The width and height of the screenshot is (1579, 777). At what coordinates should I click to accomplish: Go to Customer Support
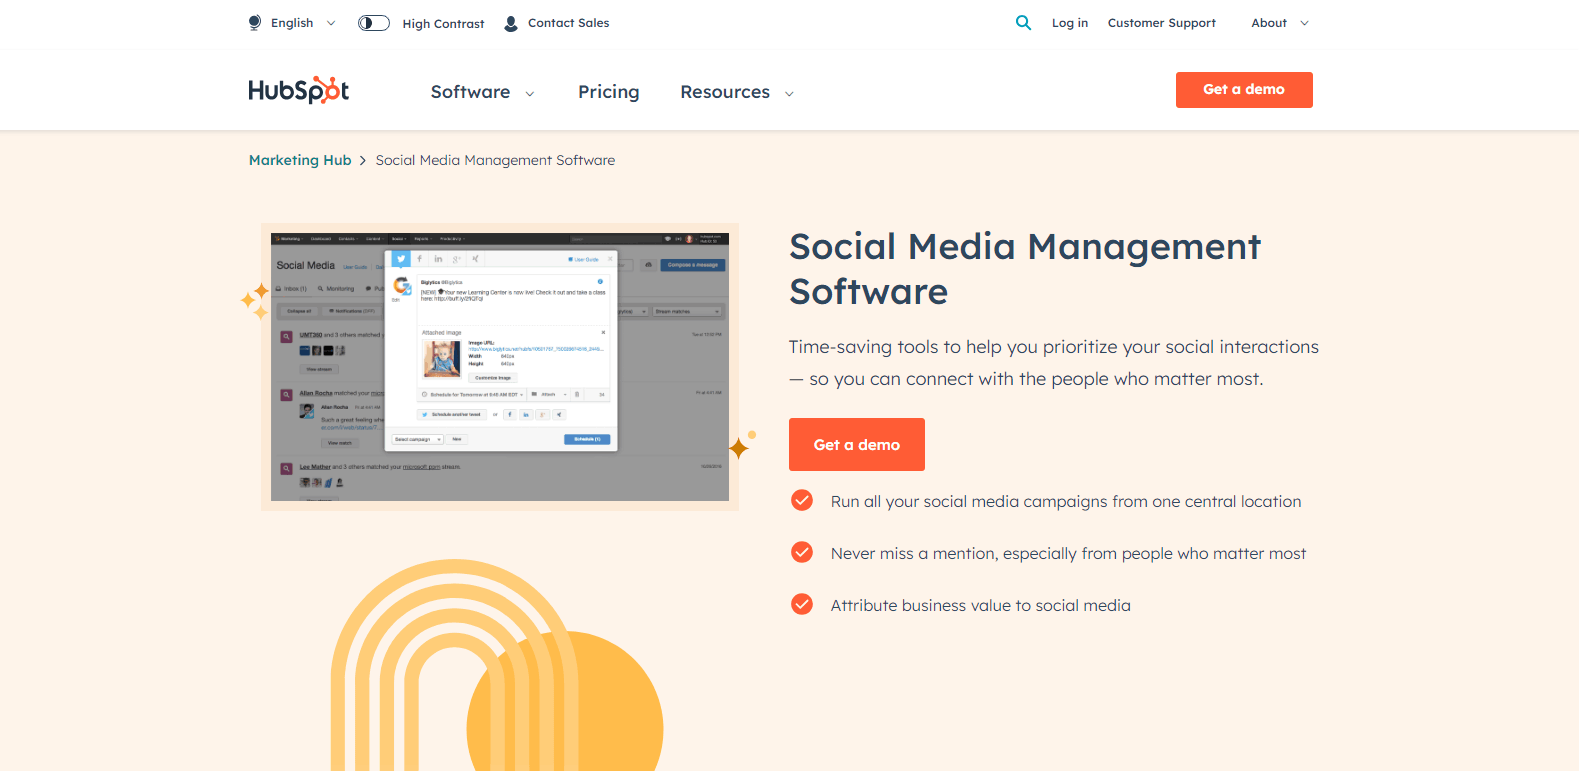[x=1162, y=23]
